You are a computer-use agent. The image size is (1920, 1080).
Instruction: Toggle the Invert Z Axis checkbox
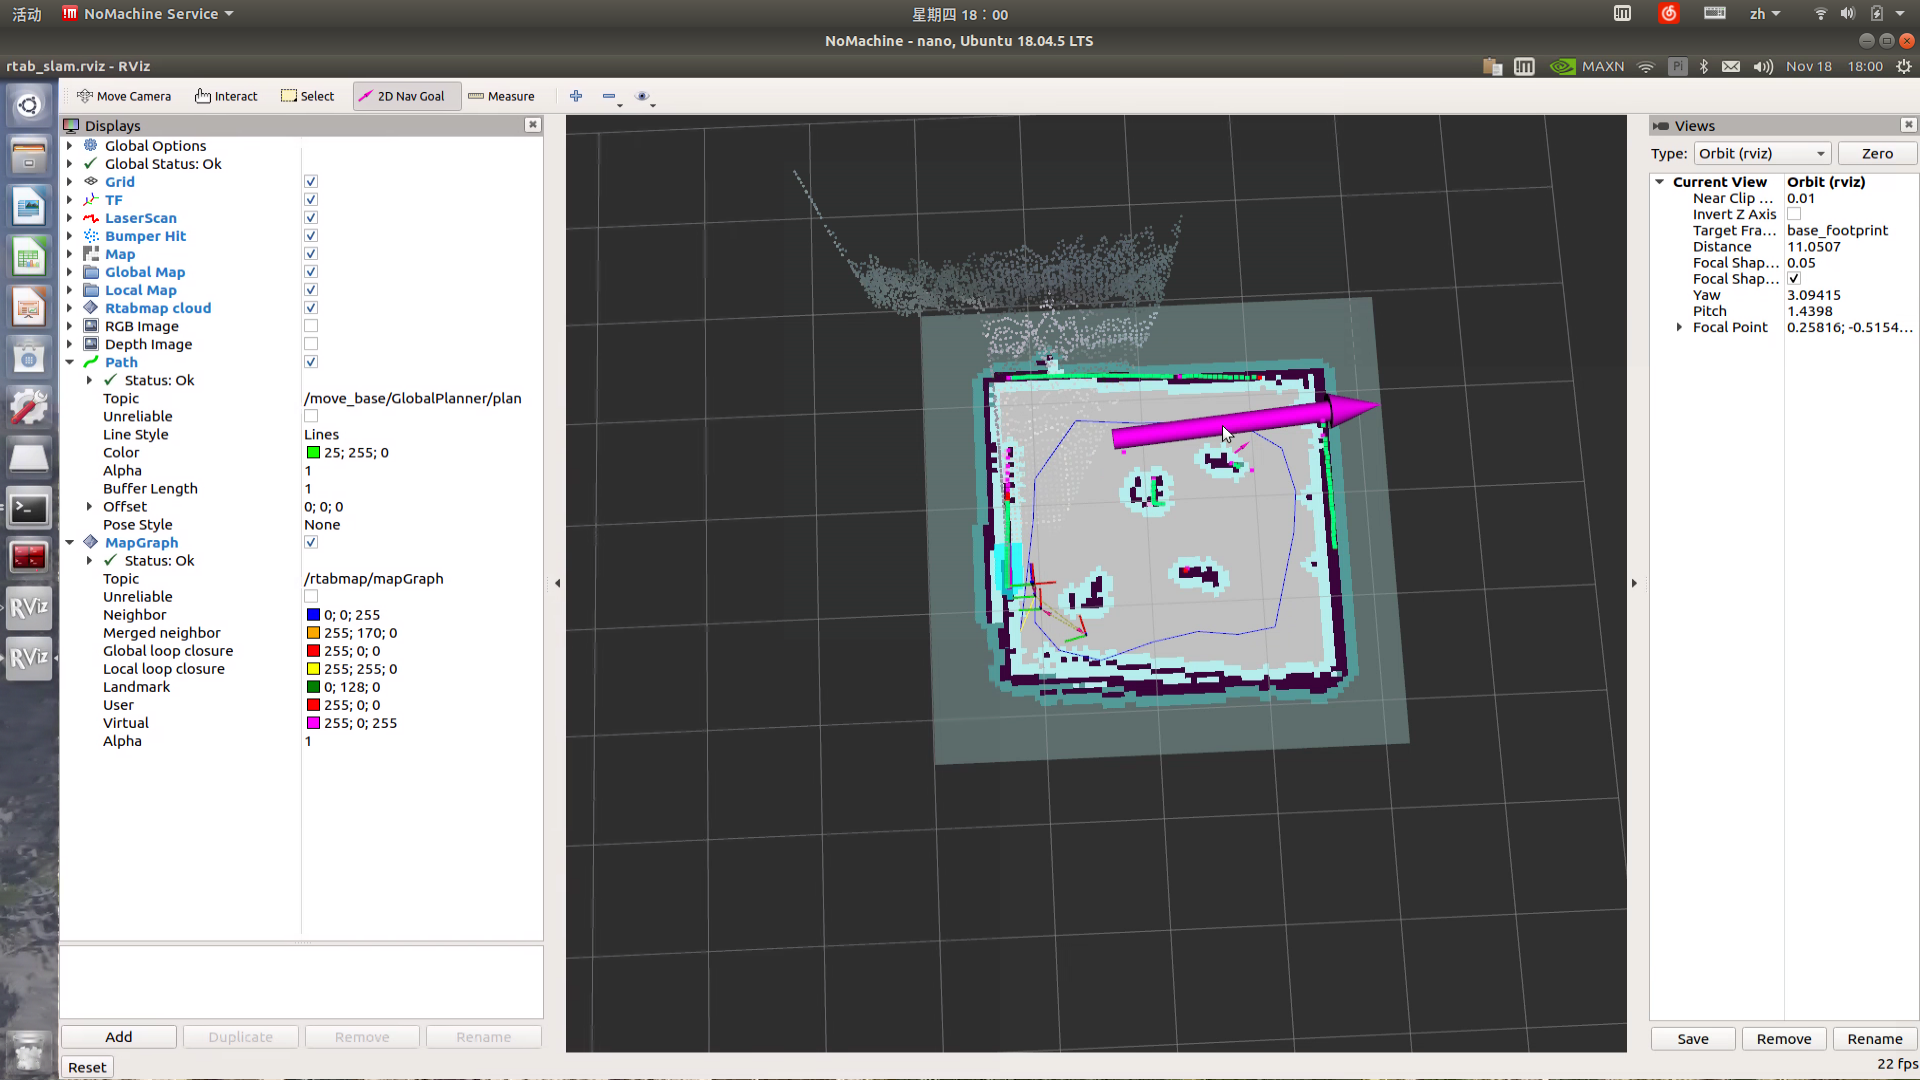point(1794,214)
